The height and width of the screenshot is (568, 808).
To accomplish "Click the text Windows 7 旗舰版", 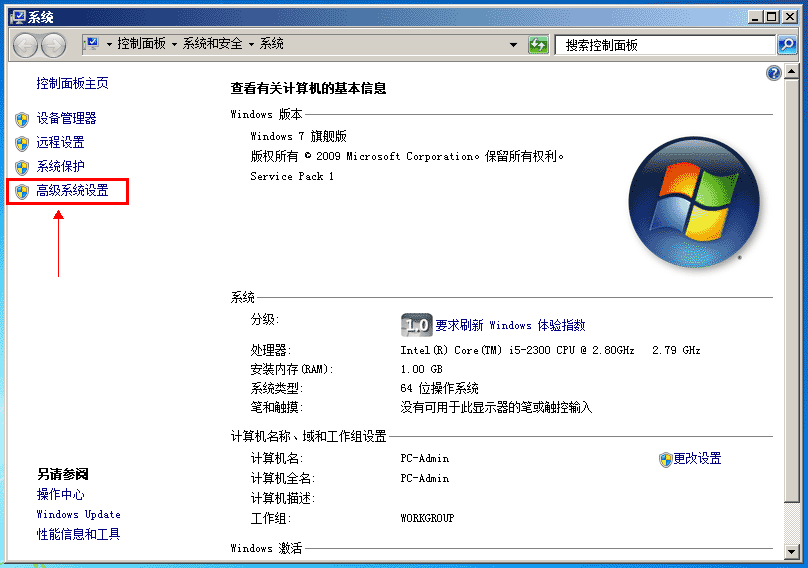I will pyautogui.click(x=298, y=136).
